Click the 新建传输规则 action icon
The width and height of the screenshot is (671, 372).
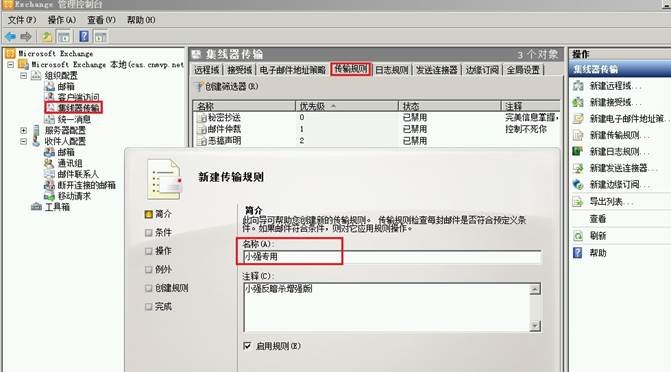coord(578,135)
